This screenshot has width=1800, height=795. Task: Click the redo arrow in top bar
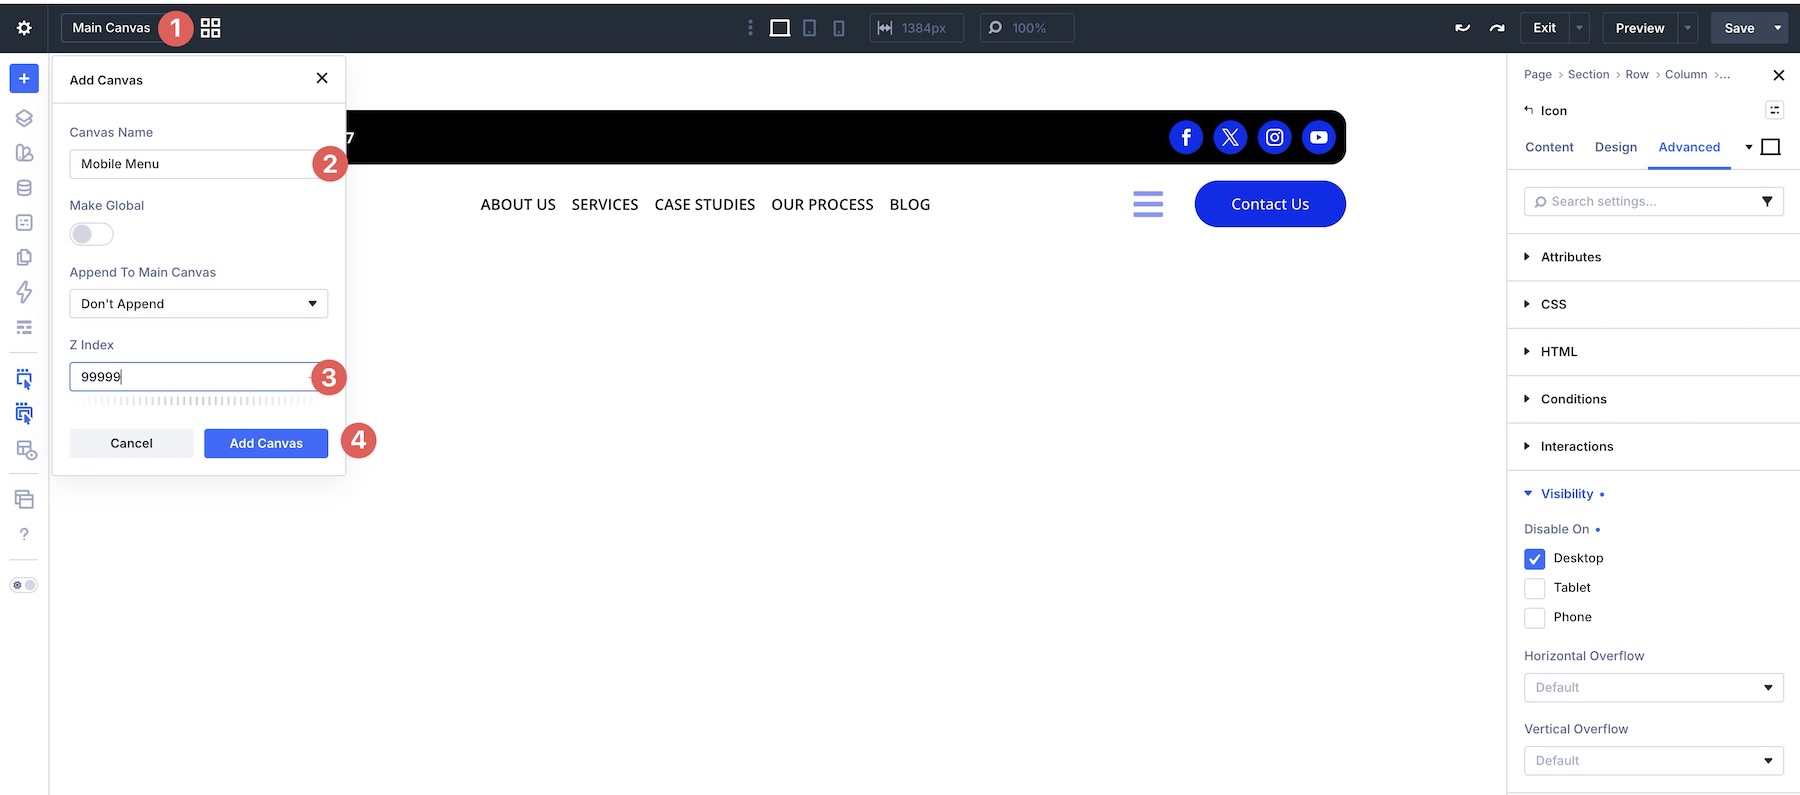1497,28
